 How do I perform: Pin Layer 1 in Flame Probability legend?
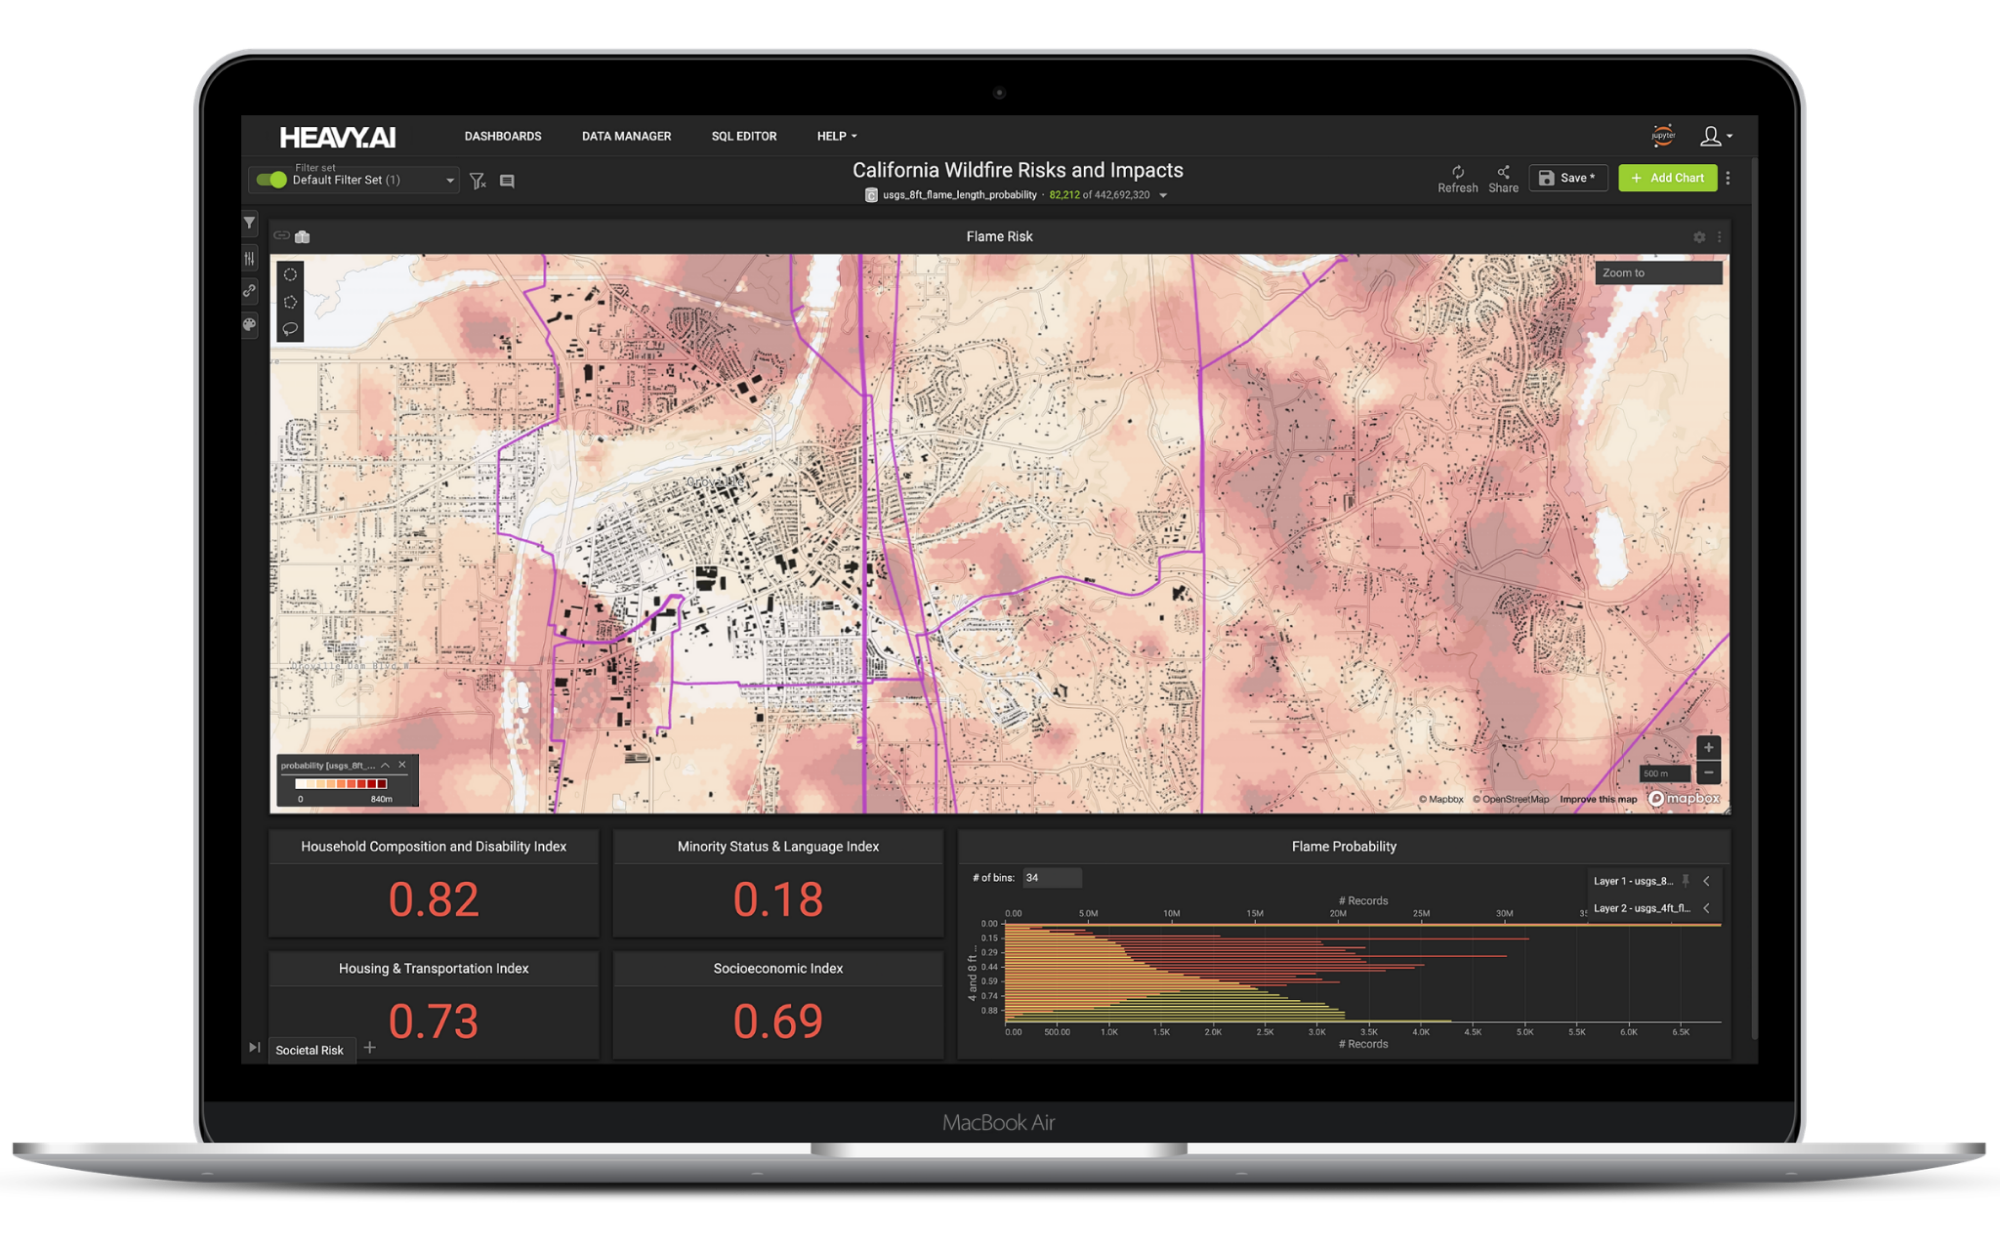[x=1686, y=881]
